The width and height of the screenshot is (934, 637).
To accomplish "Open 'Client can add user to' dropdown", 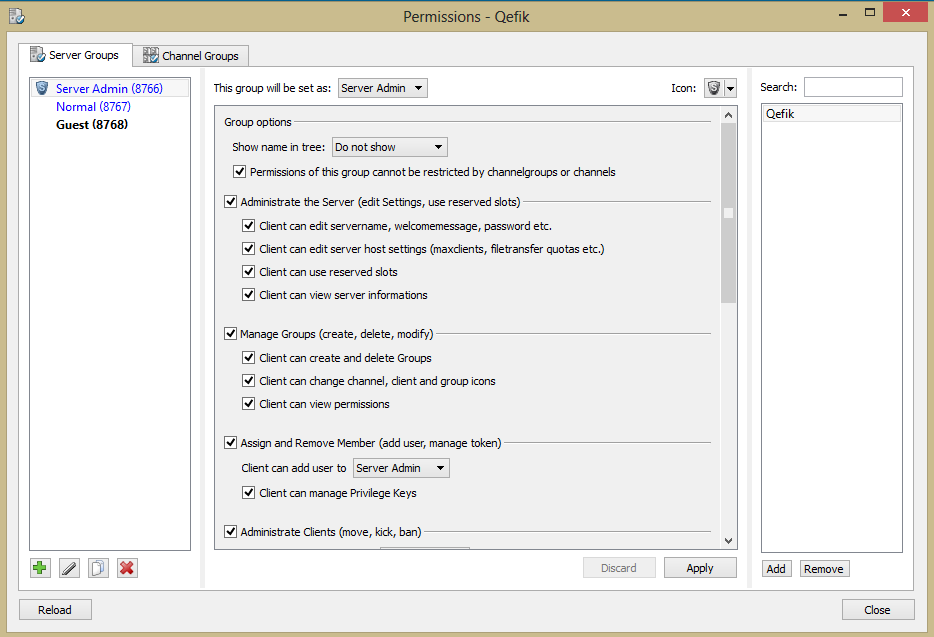I will pyautogui.click(x=402, y=468).
